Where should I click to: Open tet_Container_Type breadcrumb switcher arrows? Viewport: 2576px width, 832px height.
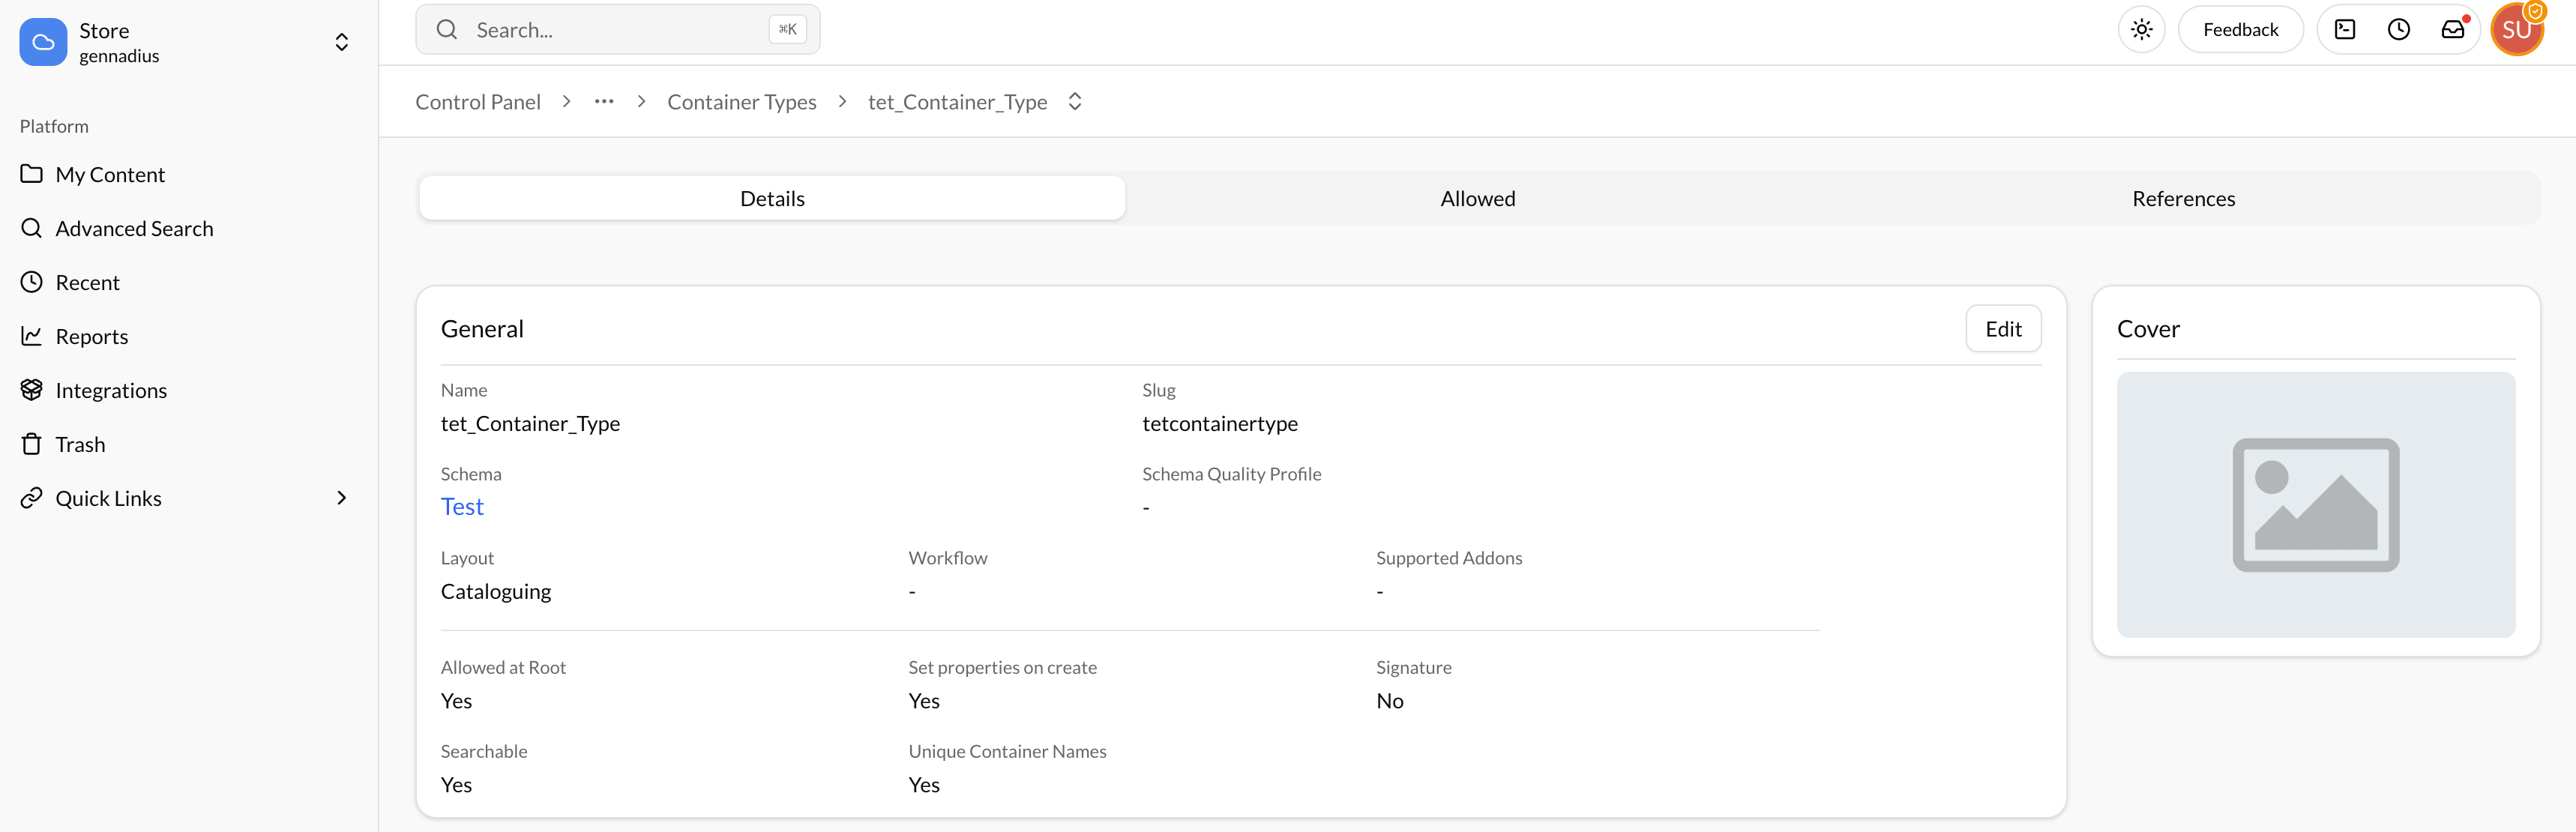point(1075,102)
